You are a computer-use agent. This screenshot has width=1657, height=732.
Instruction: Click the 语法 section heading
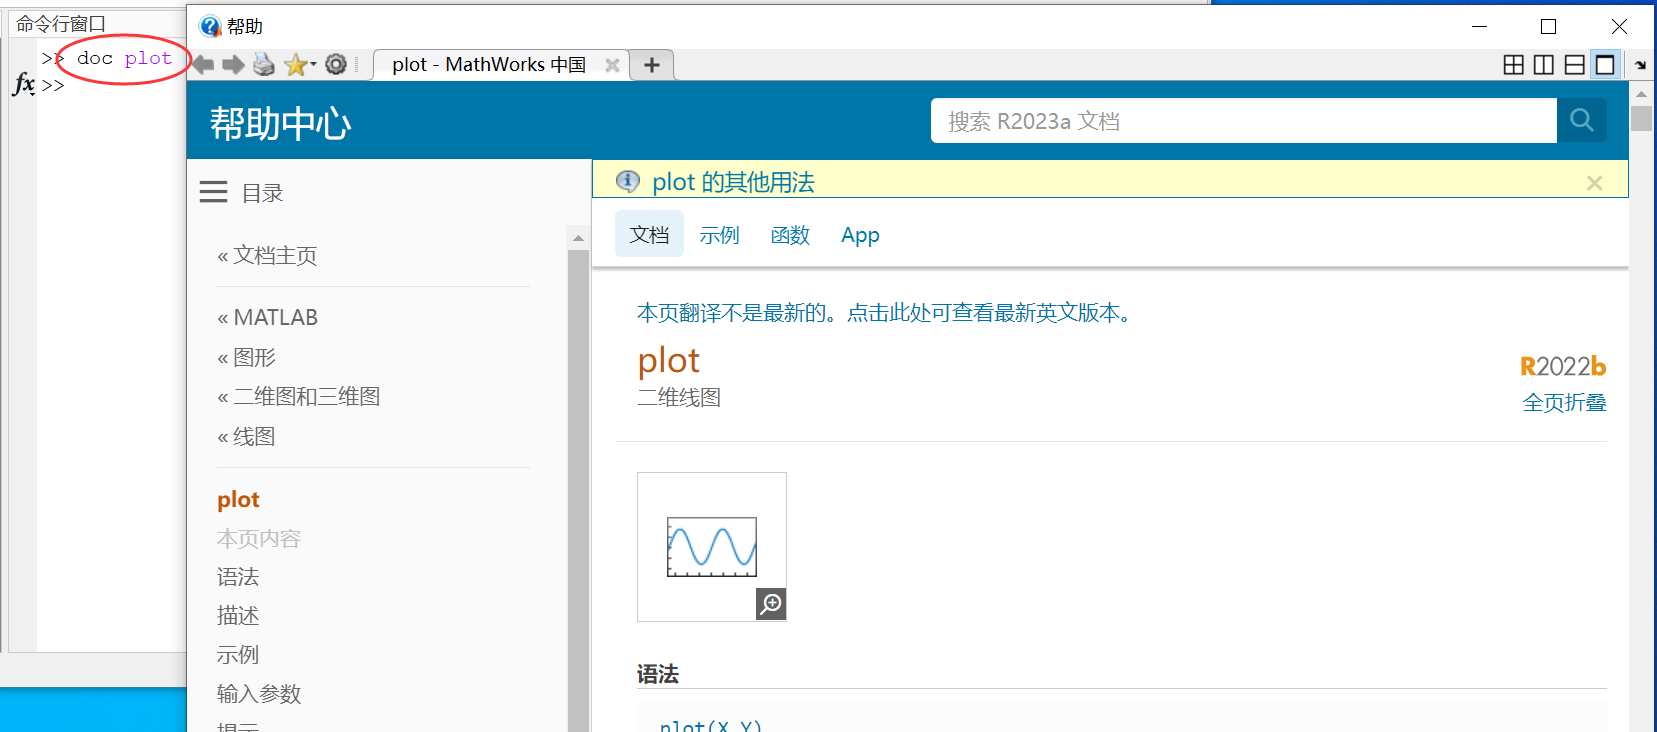[658, 674]
